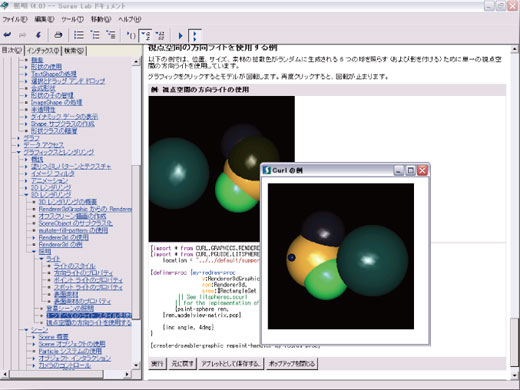Toggle the double blue arrows toolbar button
The height and width of the screenshot is (390, 520).
[x=195, y=35]
